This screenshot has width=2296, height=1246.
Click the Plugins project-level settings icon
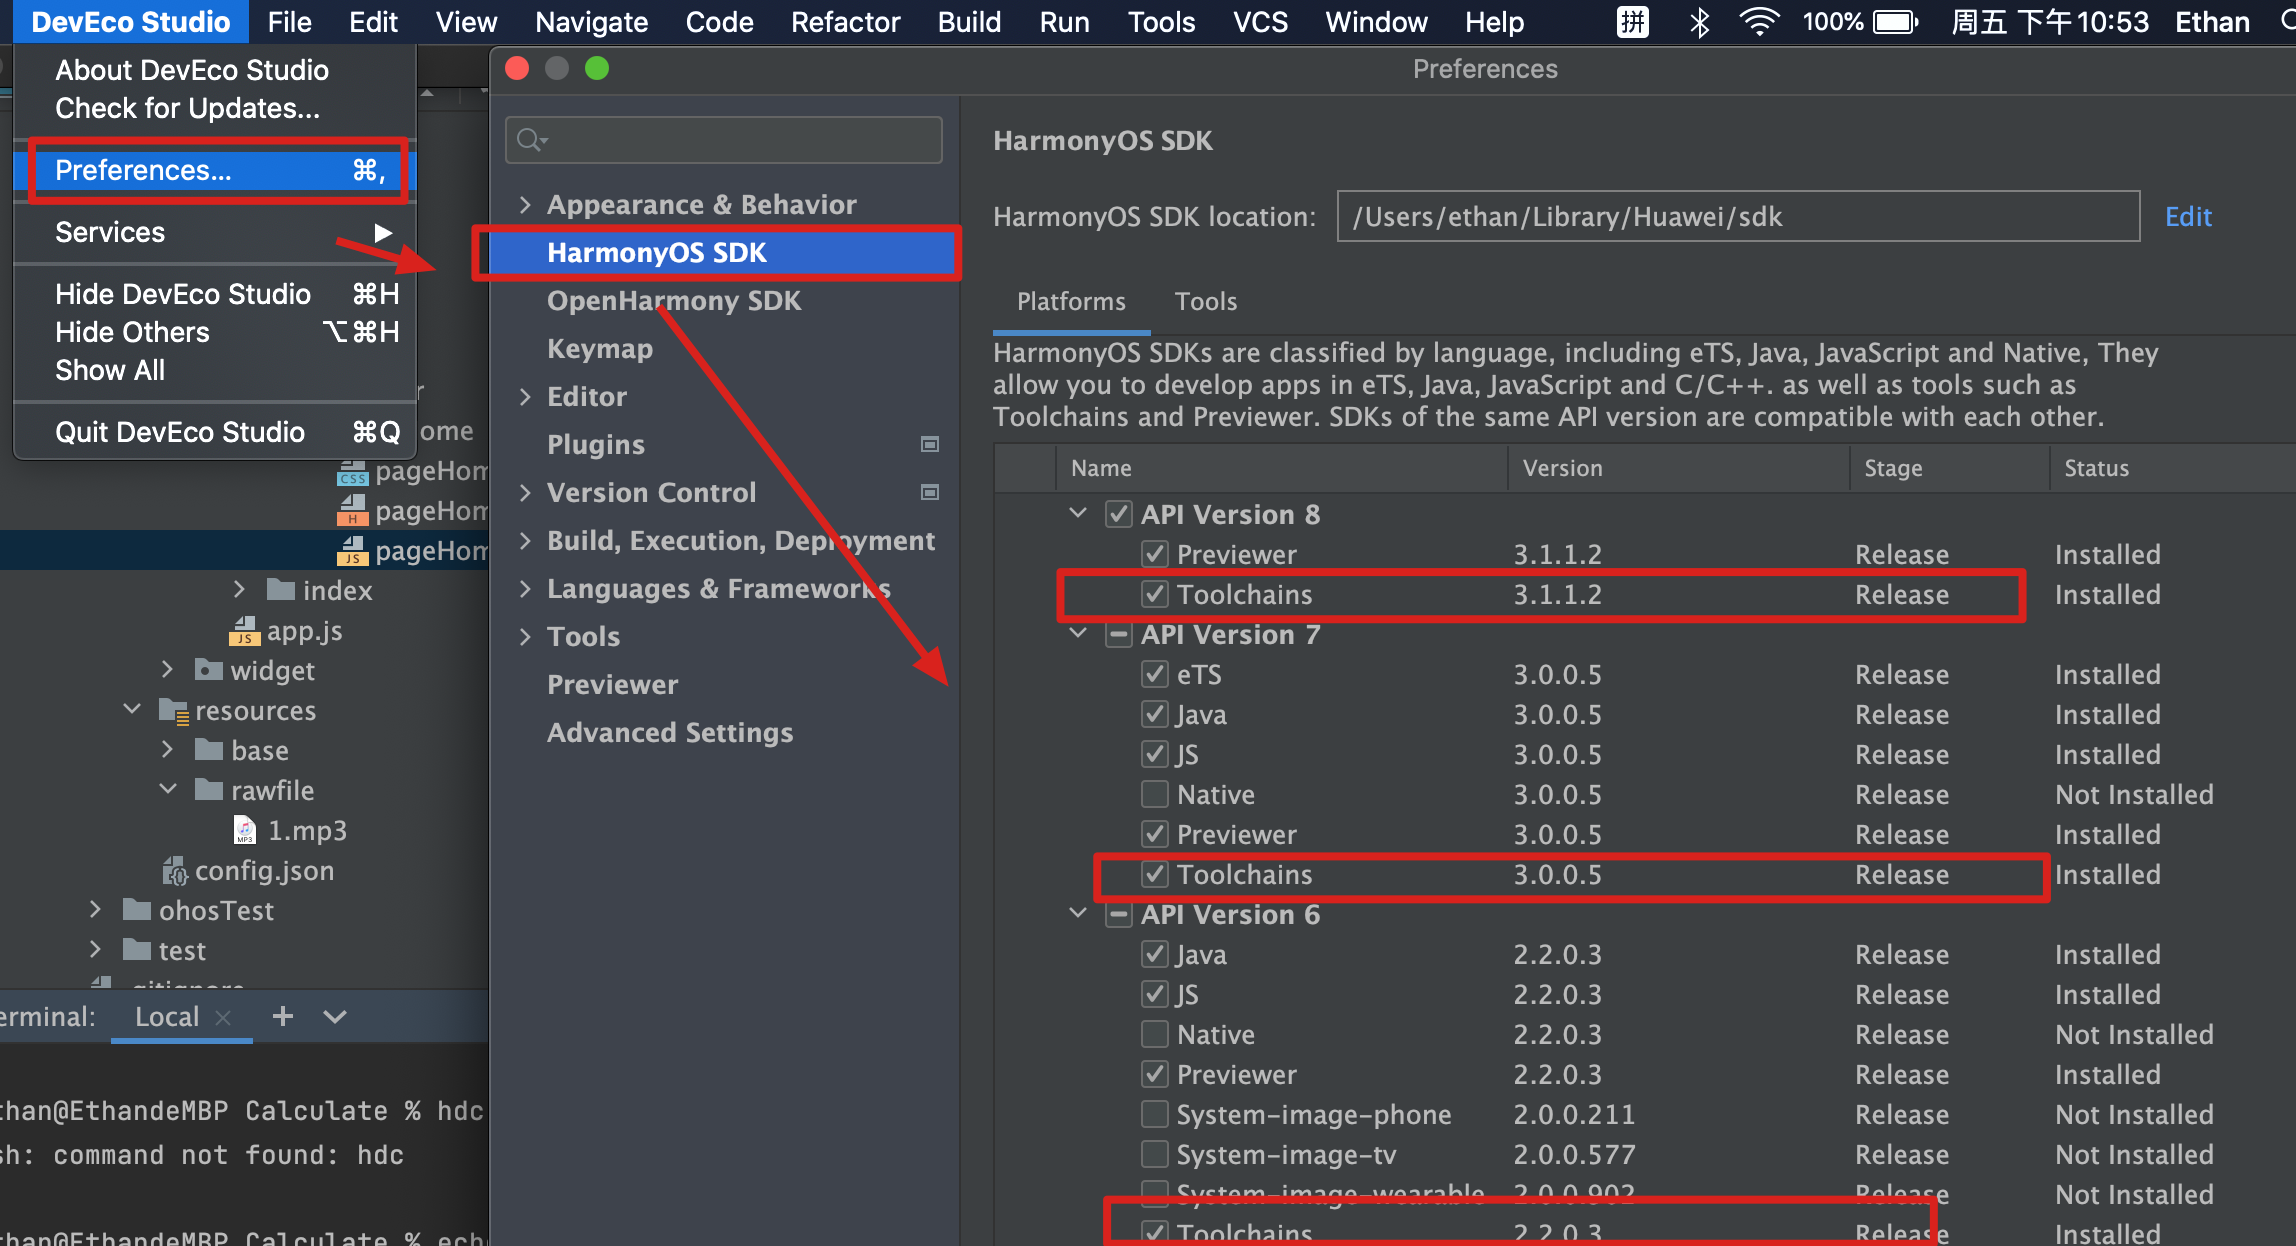929,444
